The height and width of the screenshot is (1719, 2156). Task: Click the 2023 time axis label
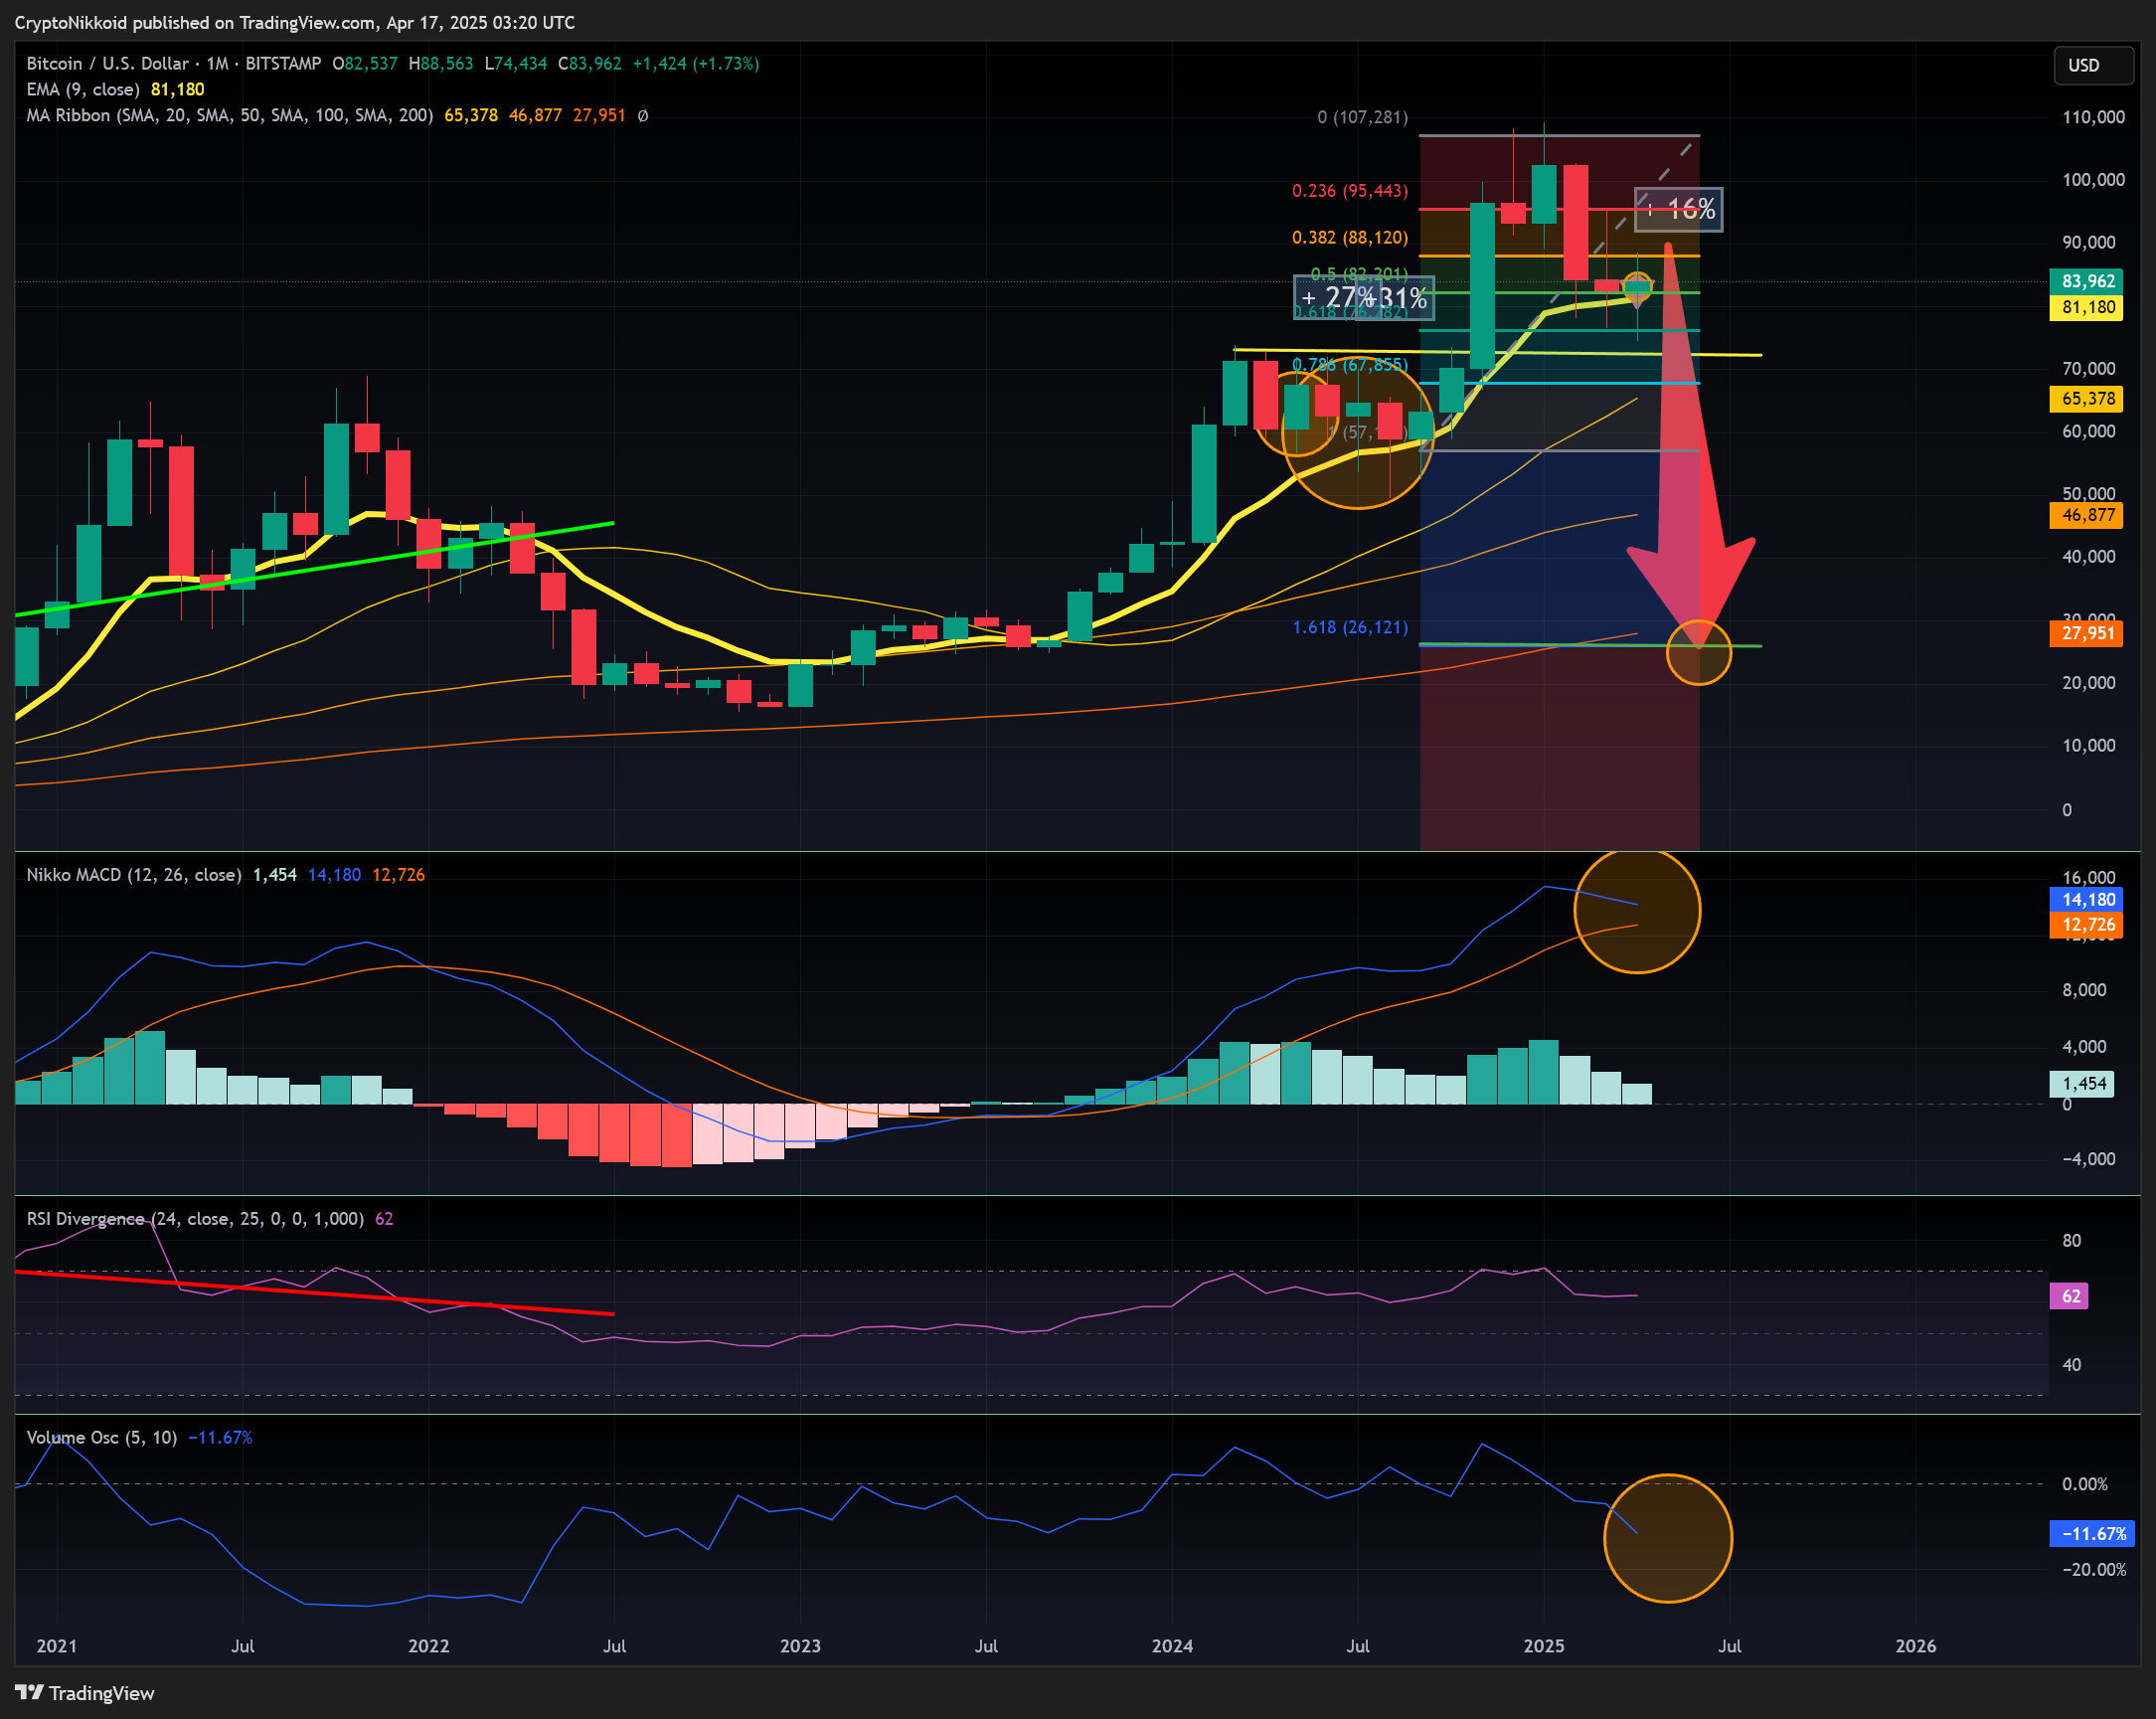(800, 1646)
